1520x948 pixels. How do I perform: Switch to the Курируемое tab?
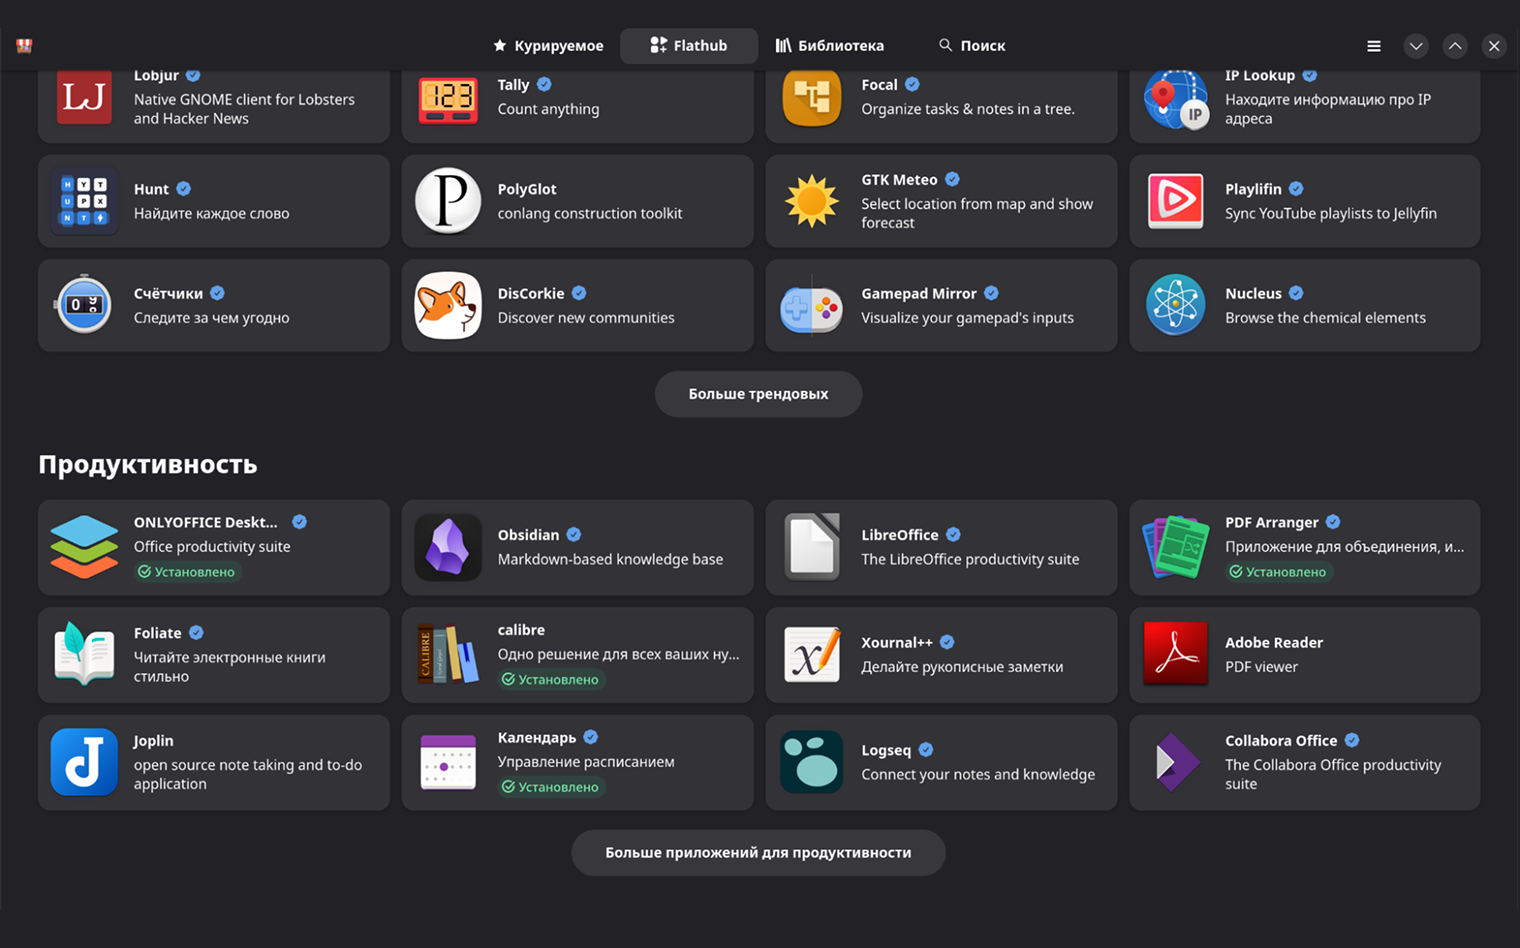point(548,45)
